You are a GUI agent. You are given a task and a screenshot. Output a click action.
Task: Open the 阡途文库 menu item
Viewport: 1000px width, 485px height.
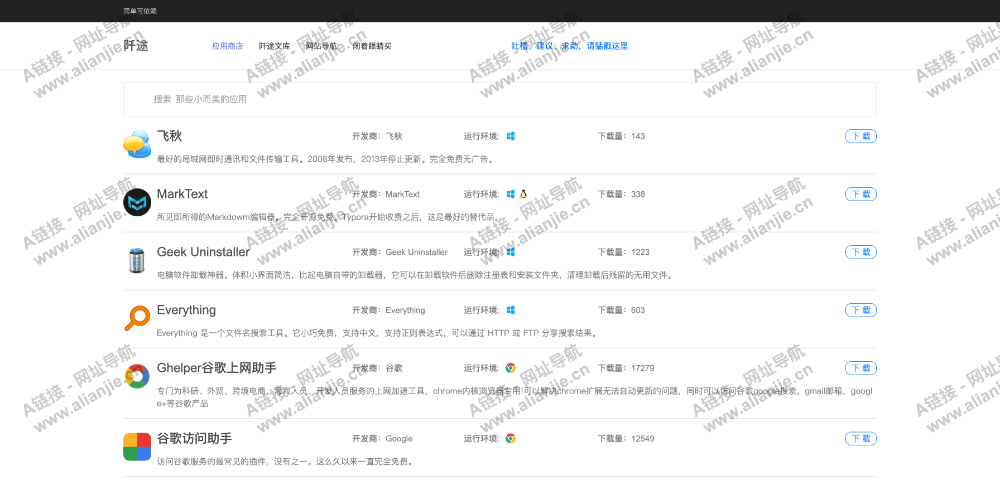pos(274,46)
